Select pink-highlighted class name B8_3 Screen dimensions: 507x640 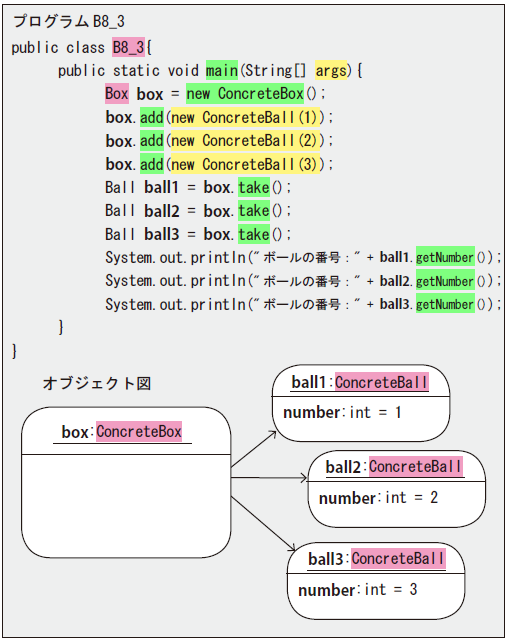click(129, 47)
